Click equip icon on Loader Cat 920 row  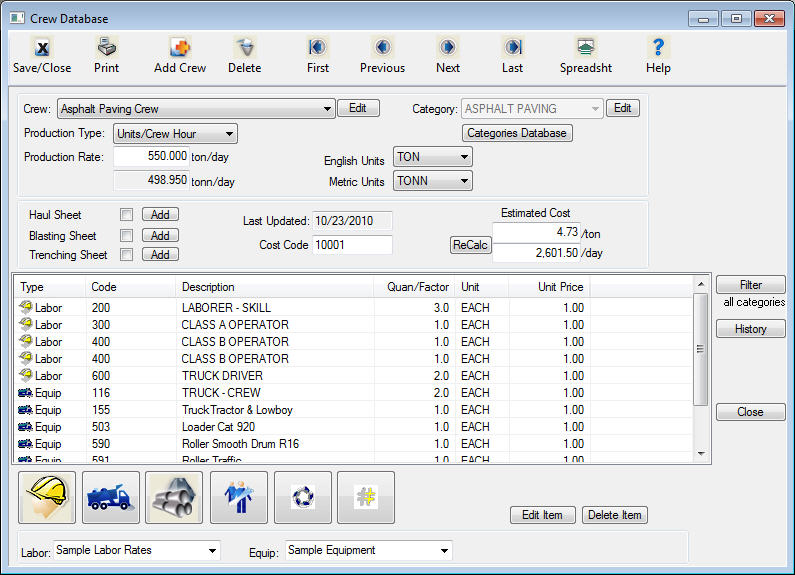click(x=25, y=426)
